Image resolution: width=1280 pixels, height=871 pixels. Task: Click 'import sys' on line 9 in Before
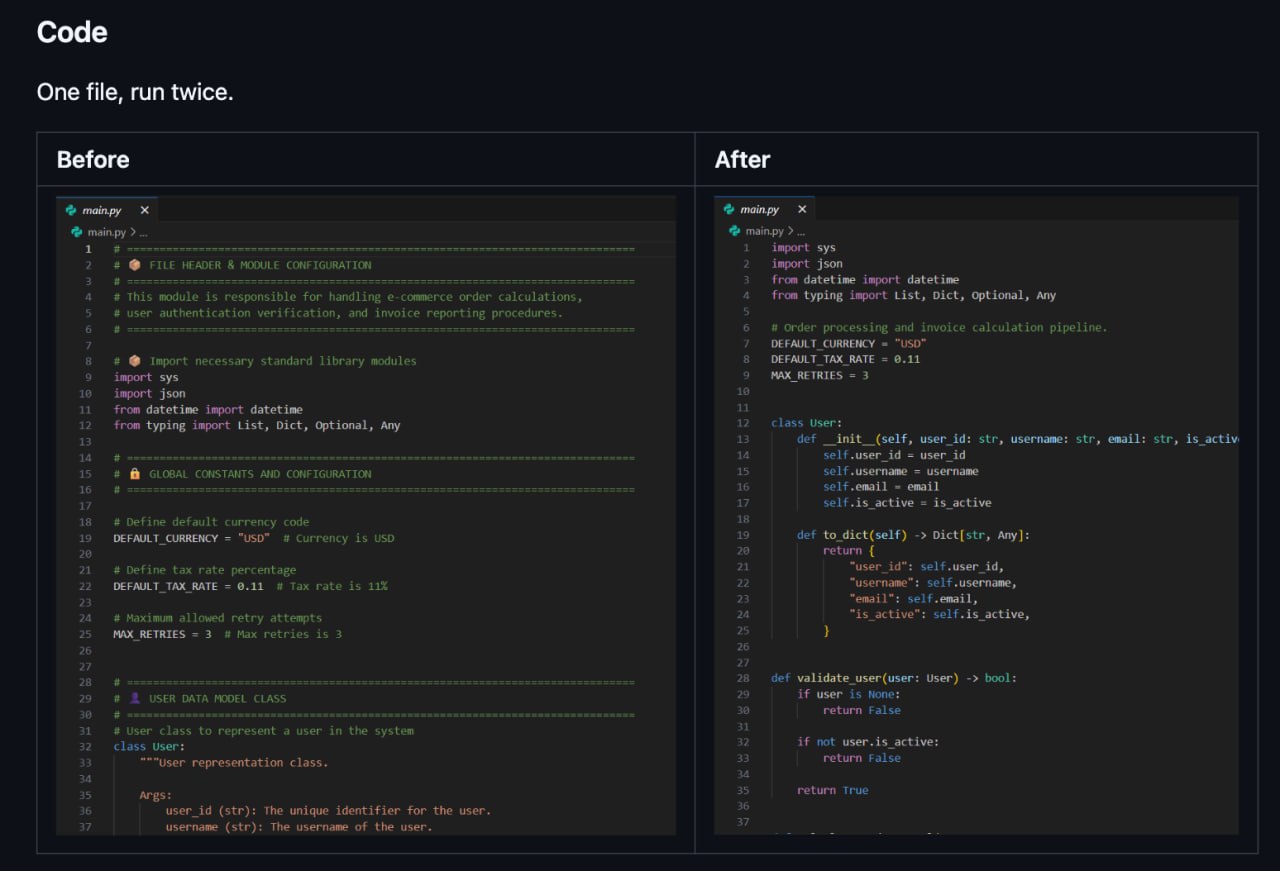click(146, 377)
